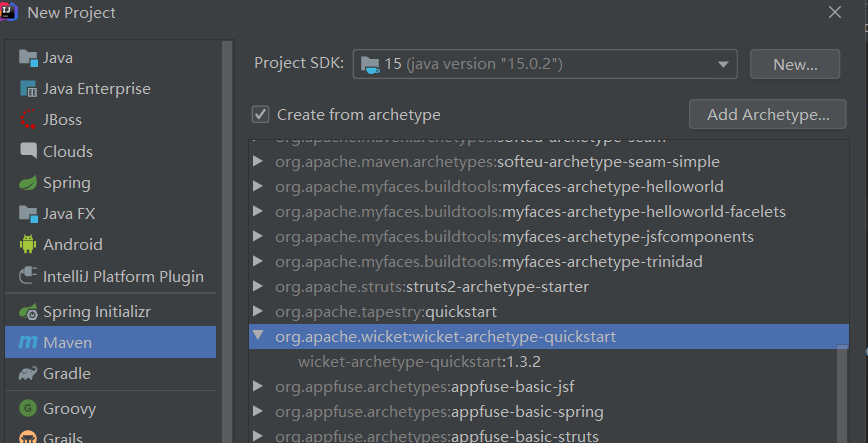Click the IntelliJ Platform Plugin icon
The height and width of the screenshot is (443, 868).
click(x=28, y=276)
